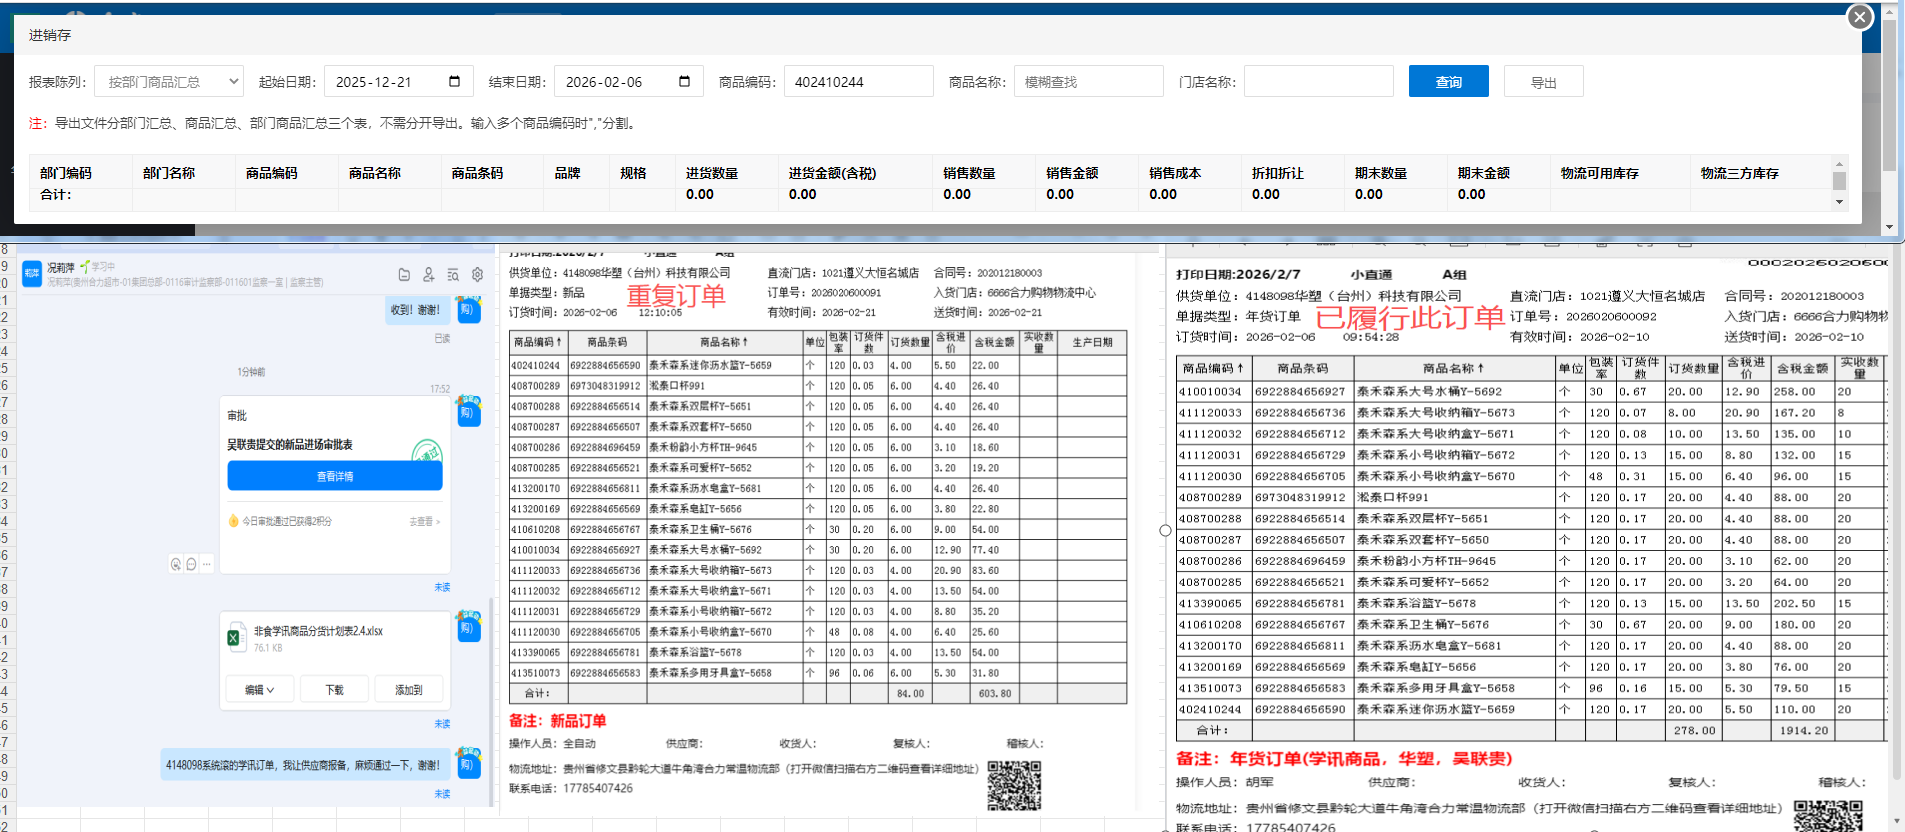
Task: Click the 查看详情 approval details button
Action: pos(334,476)
